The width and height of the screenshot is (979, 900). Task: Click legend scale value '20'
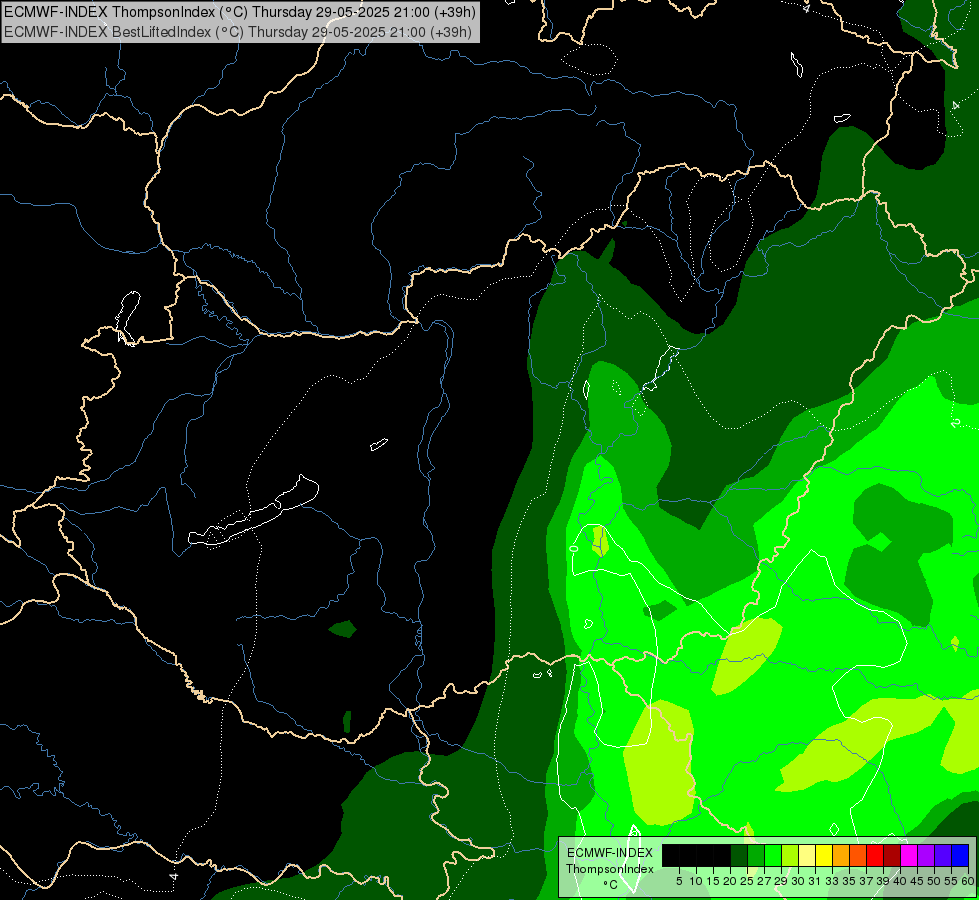tap(731, 881)
